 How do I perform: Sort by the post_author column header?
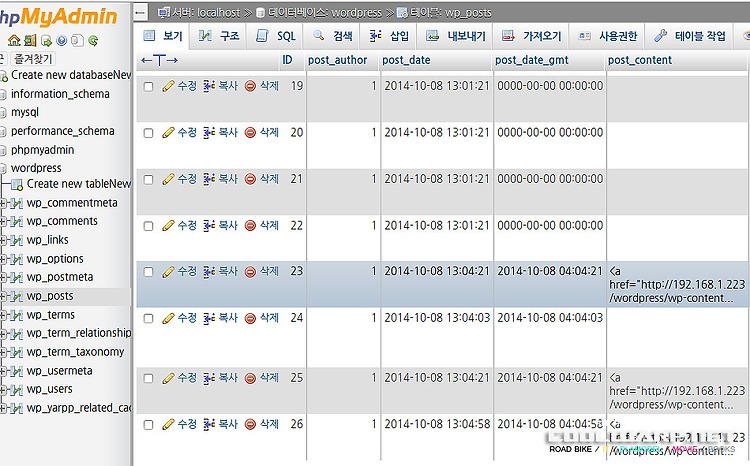(x=337, y=60)
